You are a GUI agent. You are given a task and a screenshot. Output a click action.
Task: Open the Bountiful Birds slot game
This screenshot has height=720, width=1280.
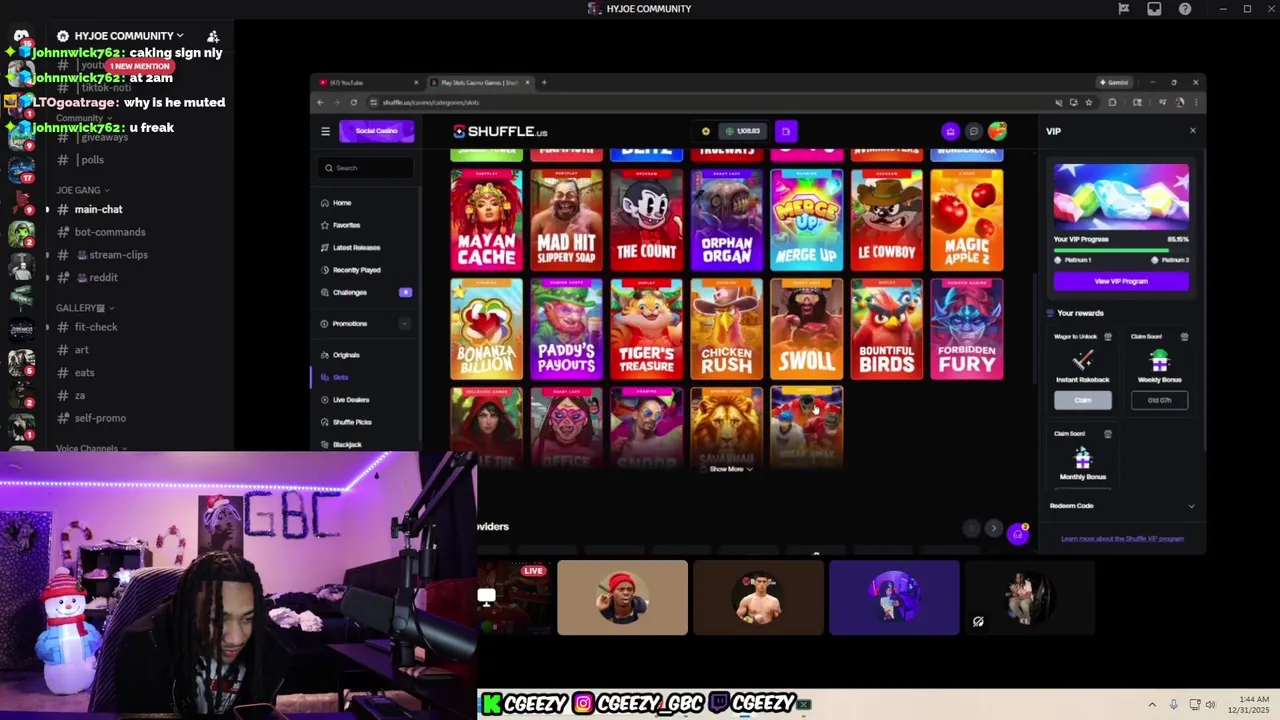tap(887, 329)
